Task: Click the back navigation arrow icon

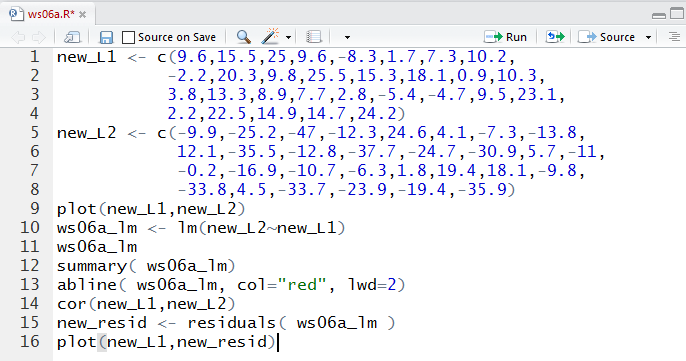Action: (x=18, y=37)
